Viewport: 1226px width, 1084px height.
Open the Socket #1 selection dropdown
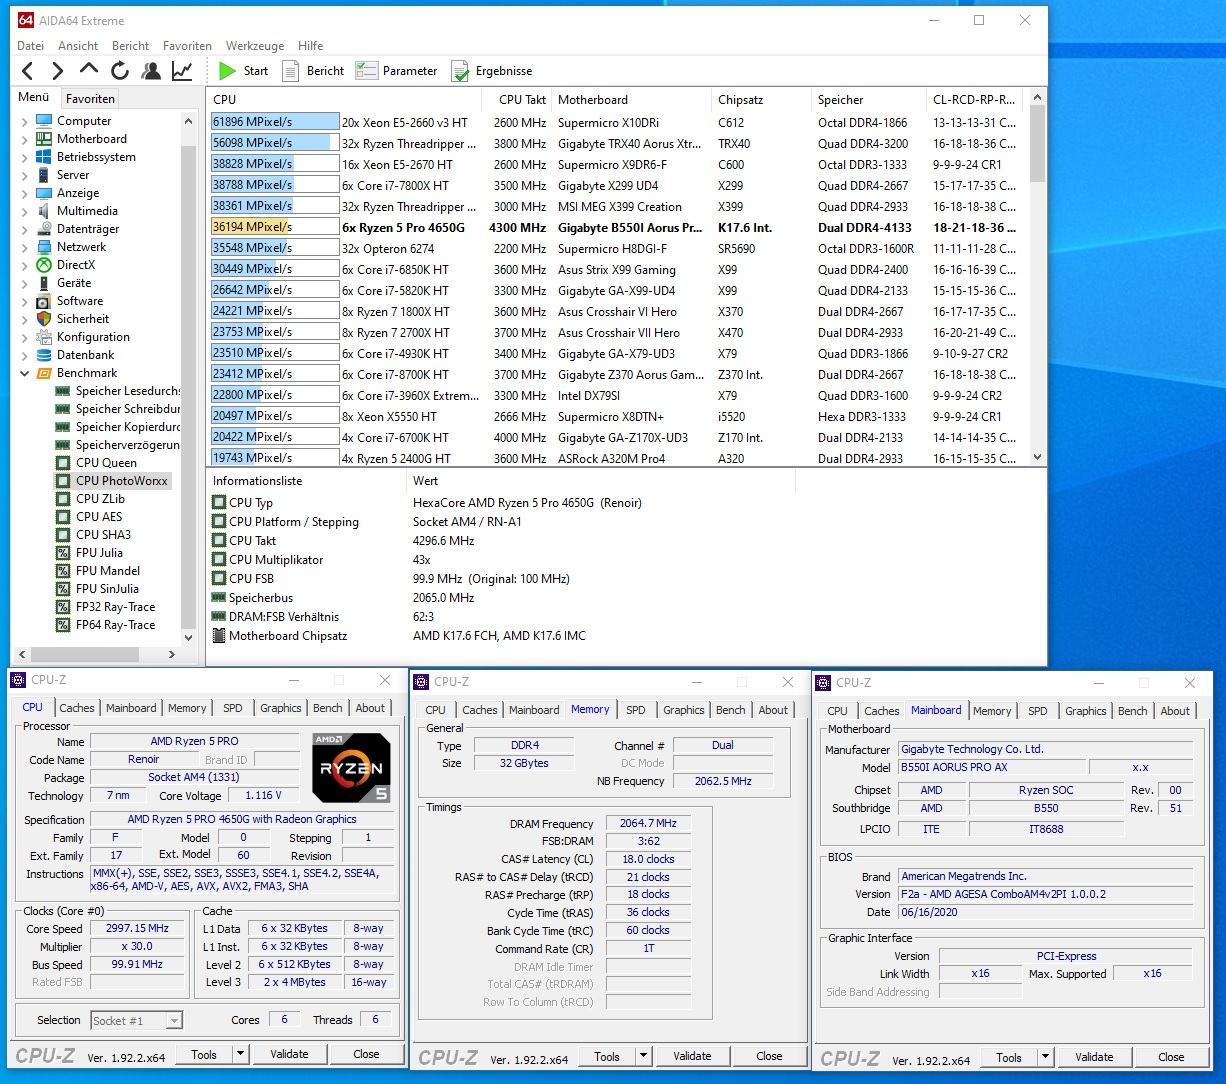point(136,1020)
